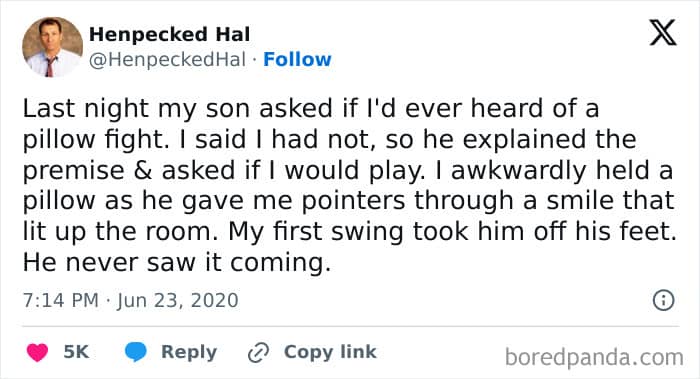
Task: Like the tweet with the pink heart icon
Action: 38,352
